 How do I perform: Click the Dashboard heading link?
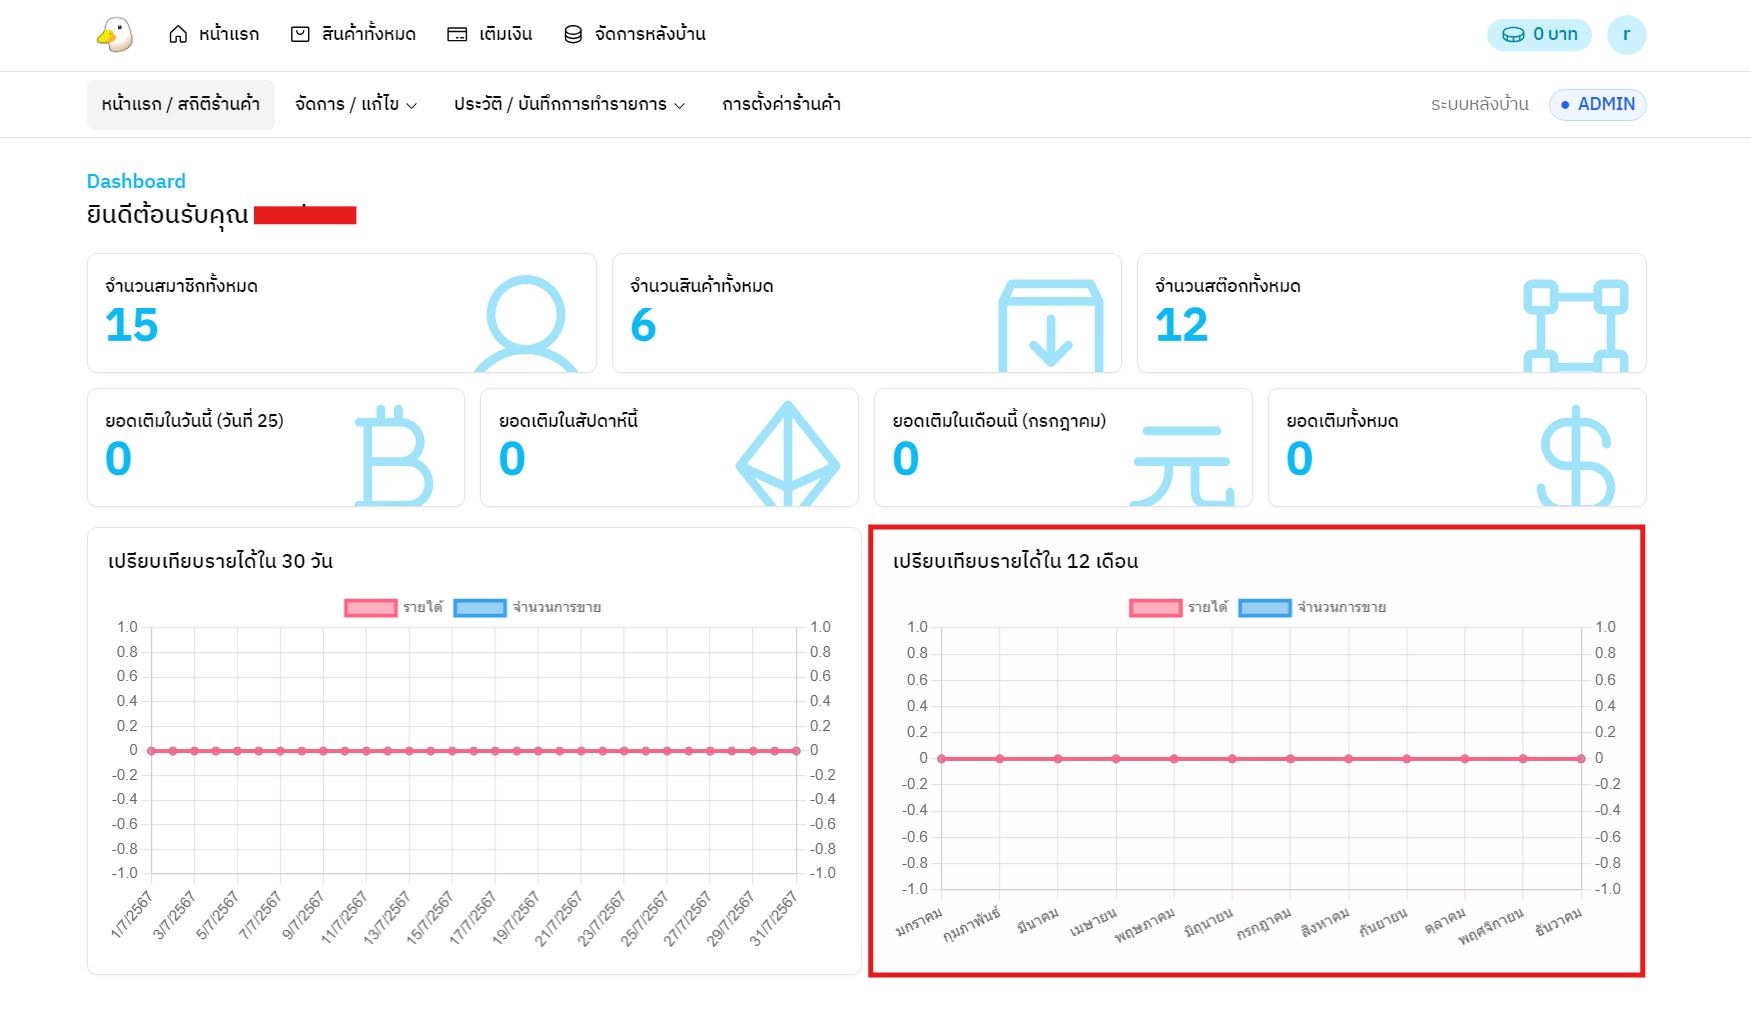coord(136,181)
